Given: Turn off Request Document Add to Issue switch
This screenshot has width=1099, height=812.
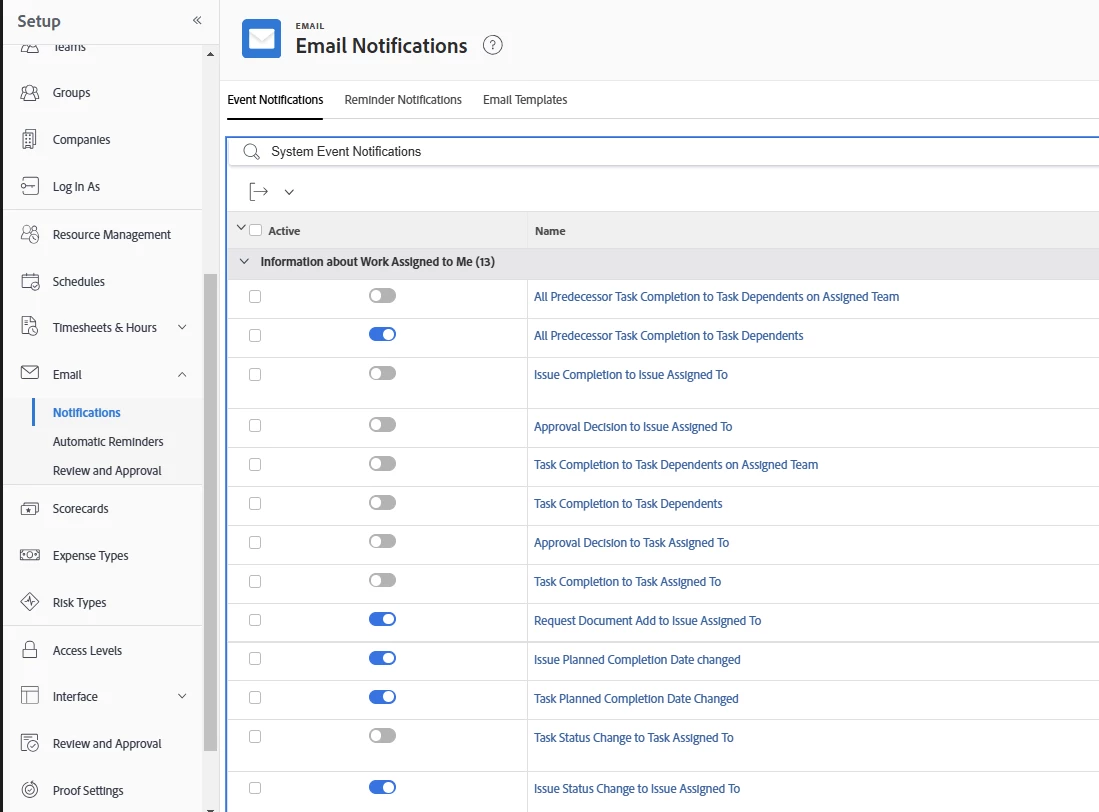Looking at the screenshot, I should pyautogui.click(x=382, y=619).
